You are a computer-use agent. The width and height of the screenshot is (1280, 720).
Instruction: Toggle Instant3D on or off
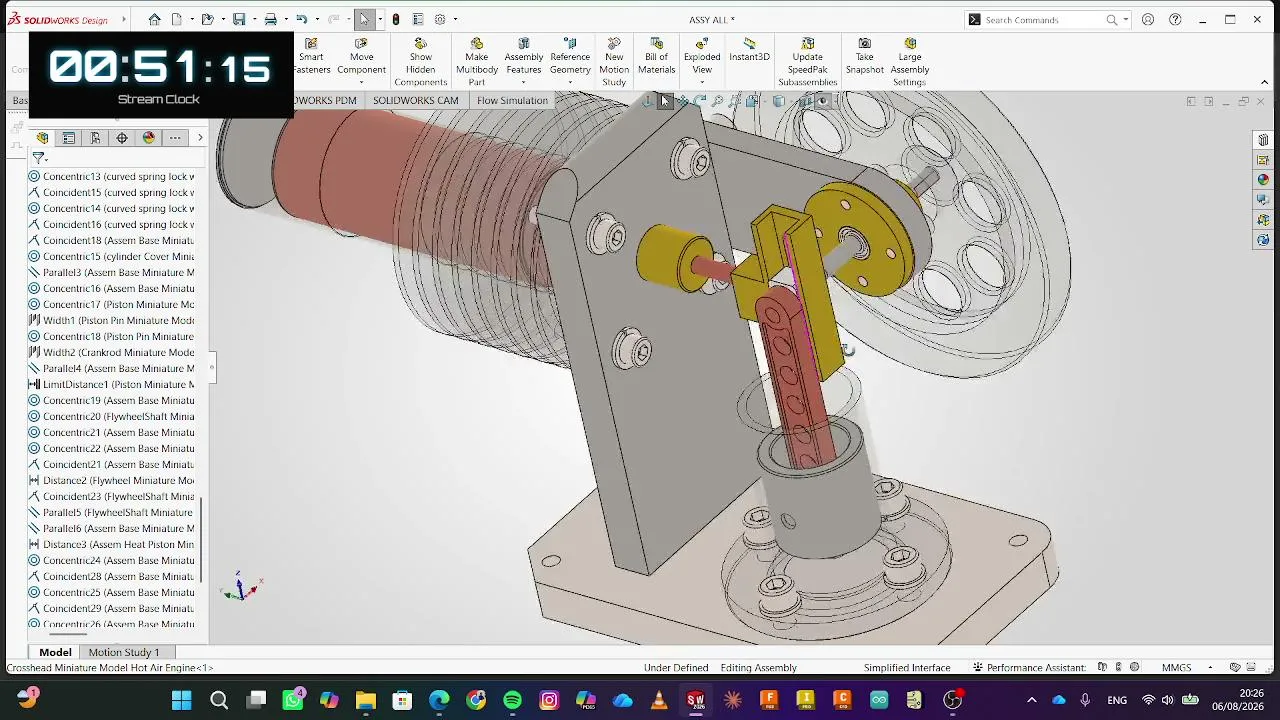click(x=749, y=50)
